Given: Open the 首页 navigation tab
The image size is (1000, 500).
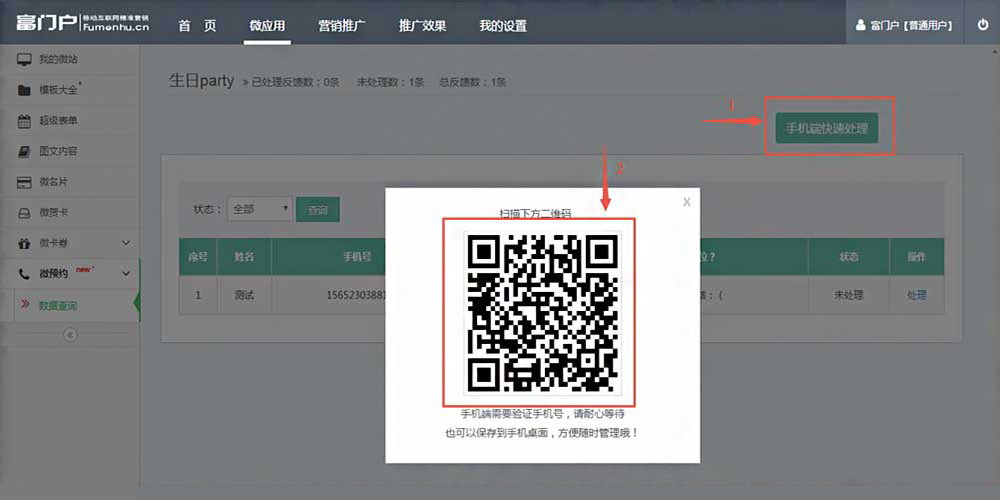Looking at the screenshot, I should click(198, 26).
